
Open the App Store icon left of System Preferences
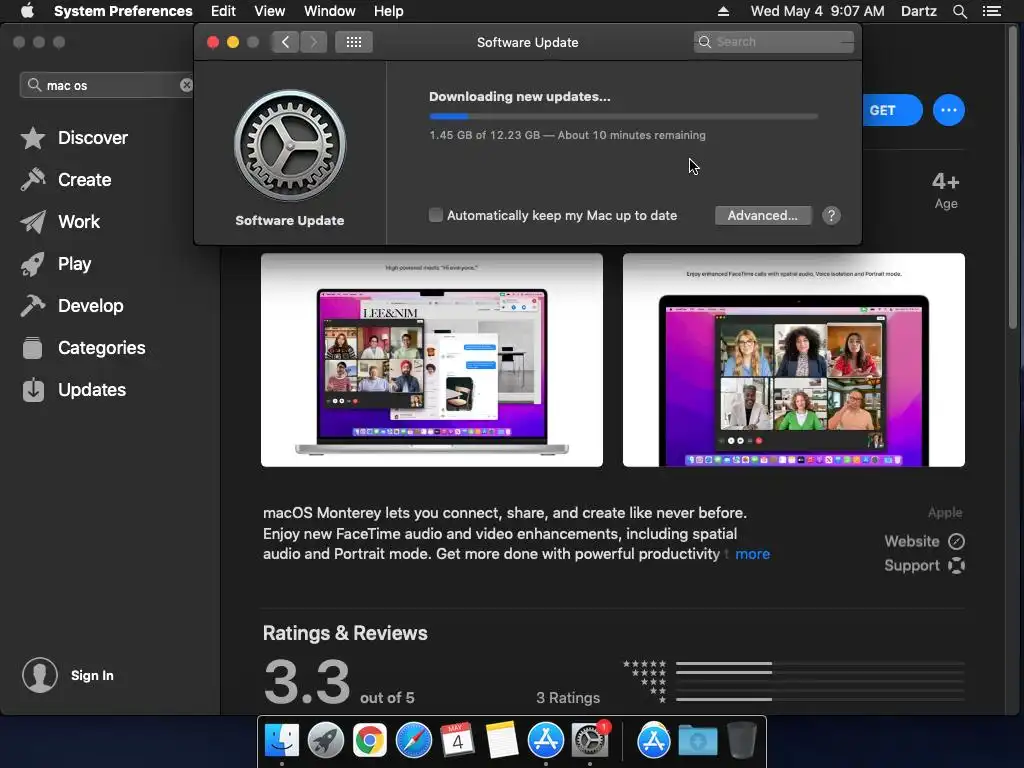coord(546,741)
